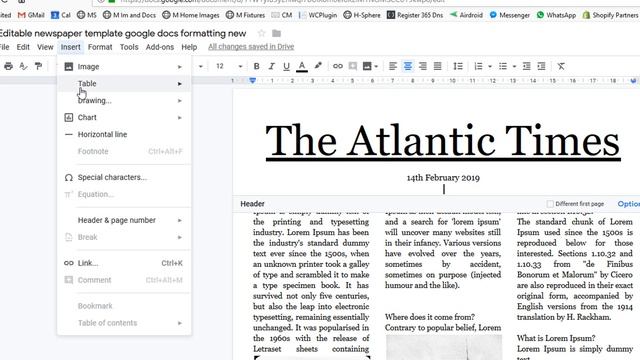
Task: Open Table submenu in Insert menu
Action: click(x=124, y=83)
